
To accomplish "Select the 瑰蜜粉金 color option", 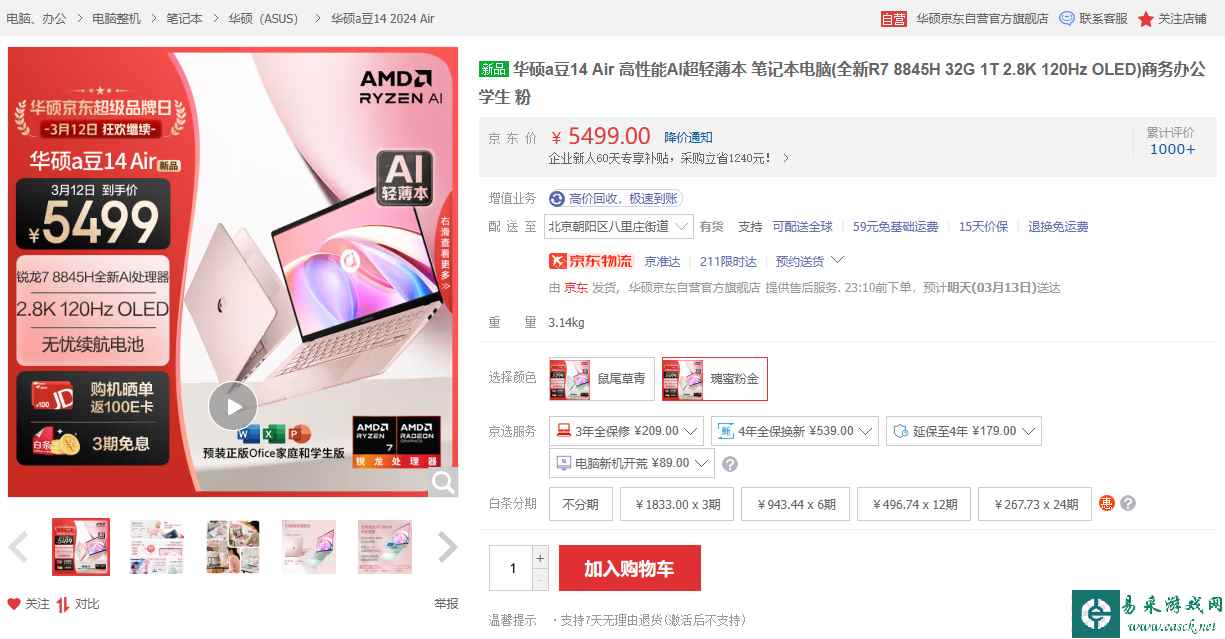I will click(x=715, y=379).
